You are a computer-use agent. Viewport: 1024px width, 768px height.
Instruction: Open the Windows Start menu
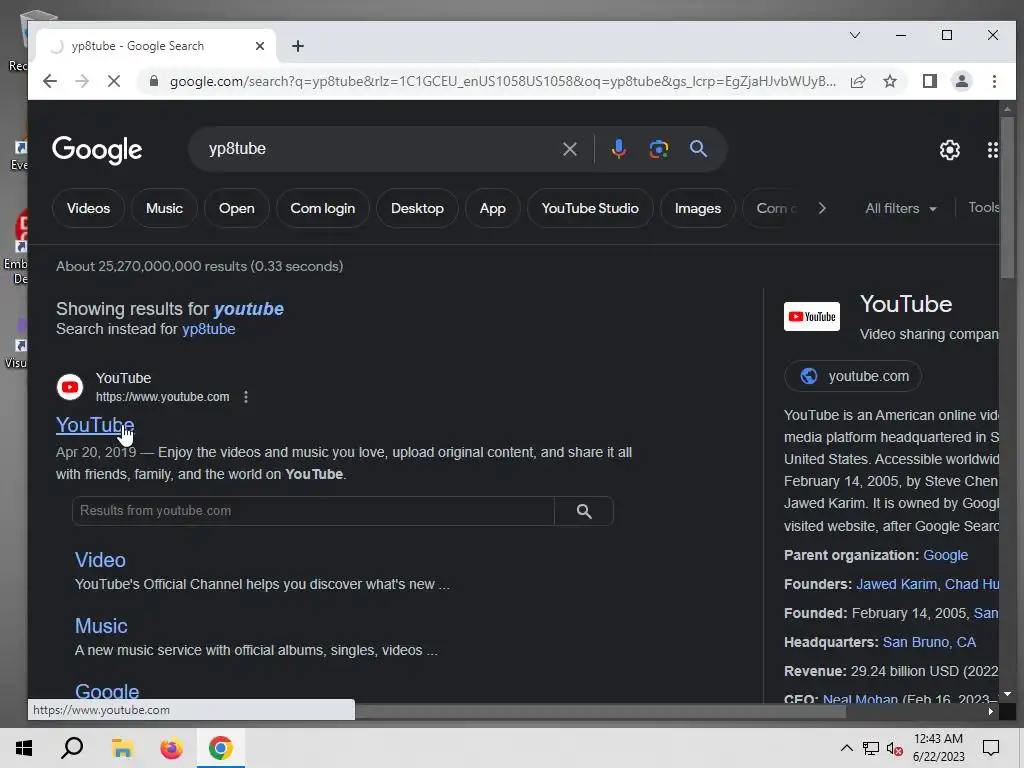[x=24, y=748]
